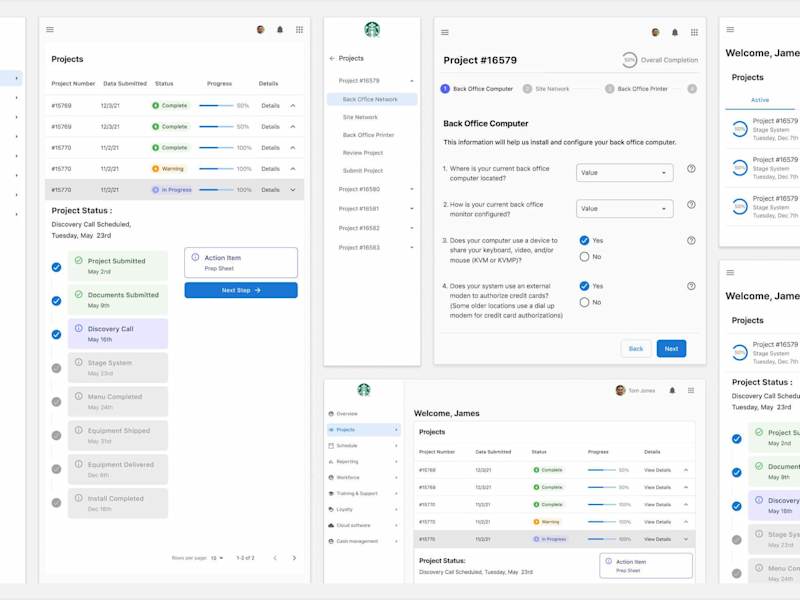The height and width of the screenshot is (600, 800).
Task: Click Overall Completion progress ring
Action: click(630, 60)
